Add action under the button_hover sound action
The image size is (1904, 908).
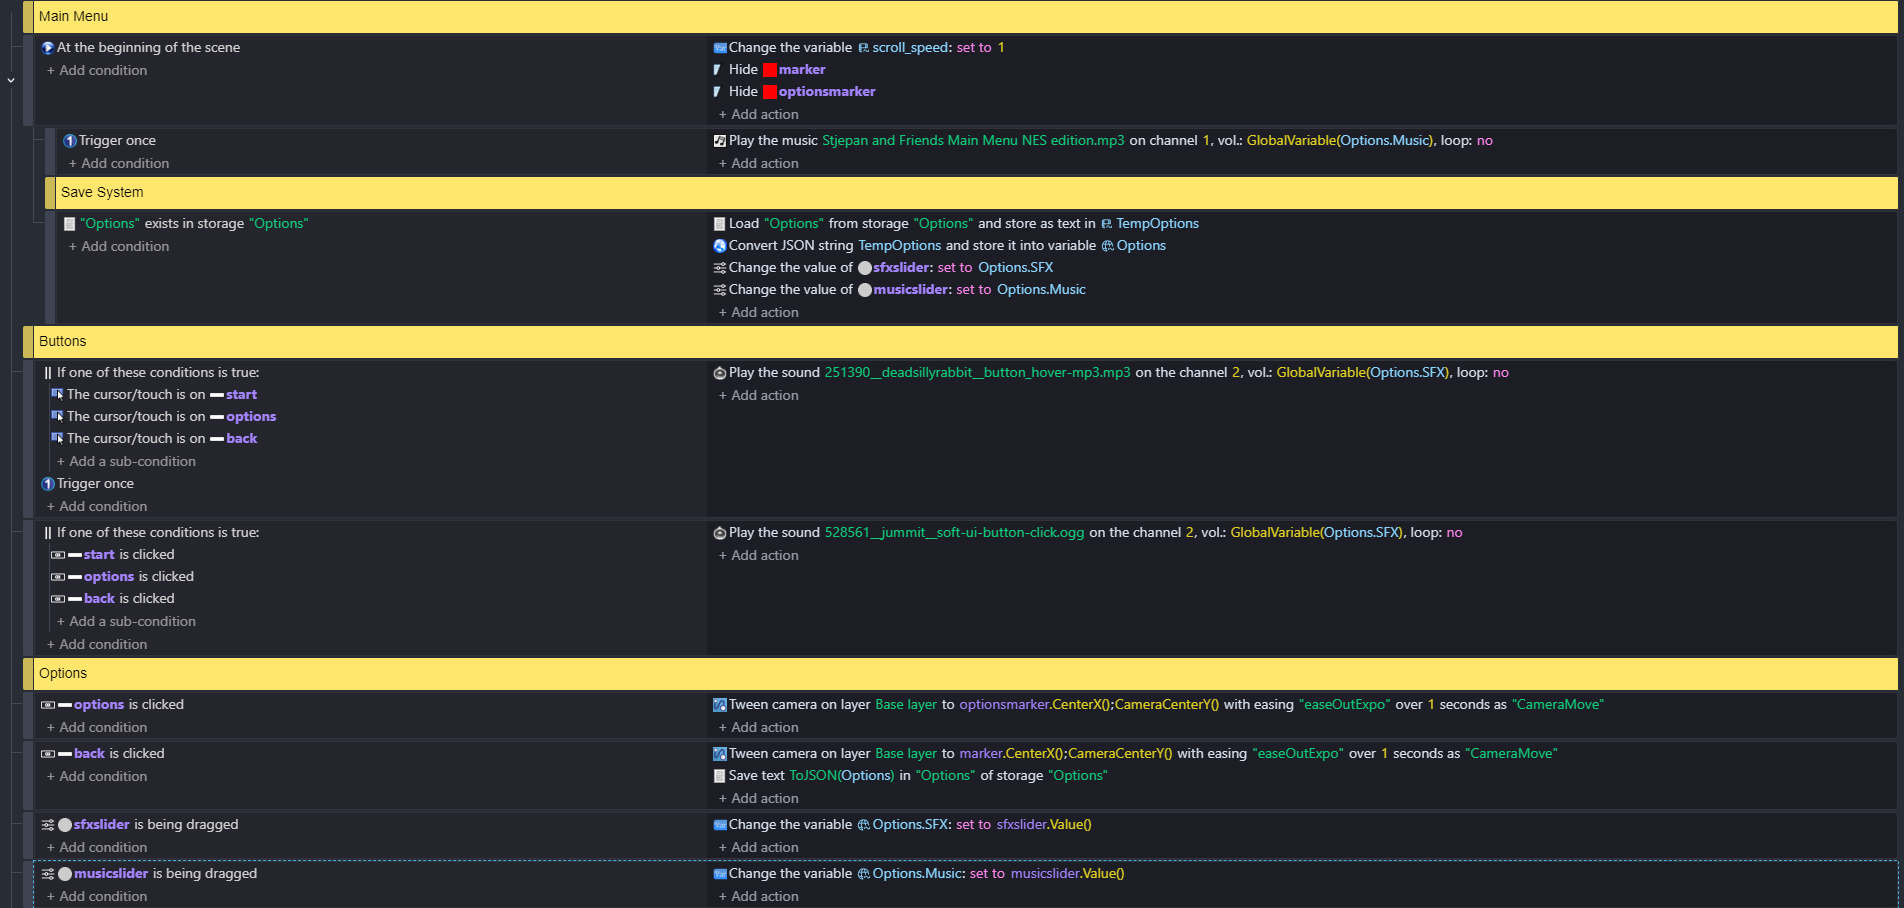759,396
